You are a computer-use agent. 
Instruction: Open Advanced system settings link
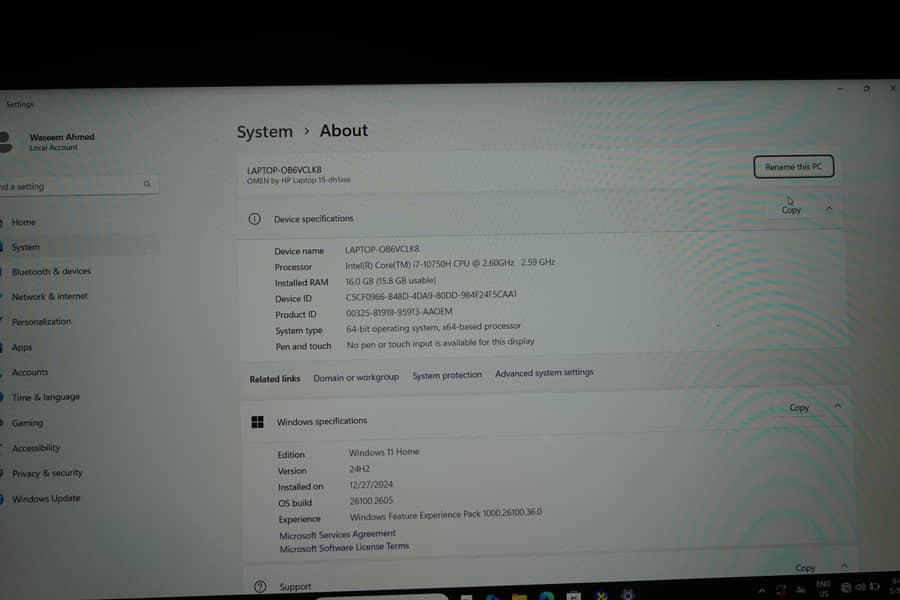pyautogui.click(x=544, y=373)
